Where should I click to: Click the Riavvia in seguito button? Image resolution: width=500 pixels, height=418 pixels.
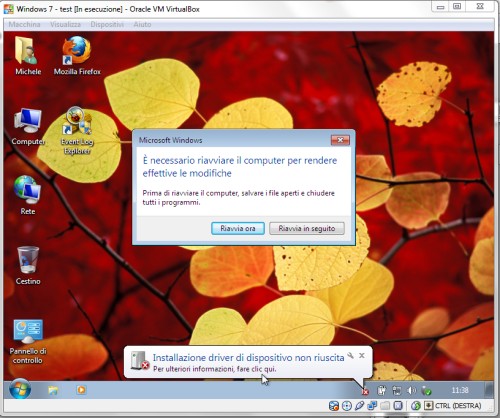pos(307,229)
